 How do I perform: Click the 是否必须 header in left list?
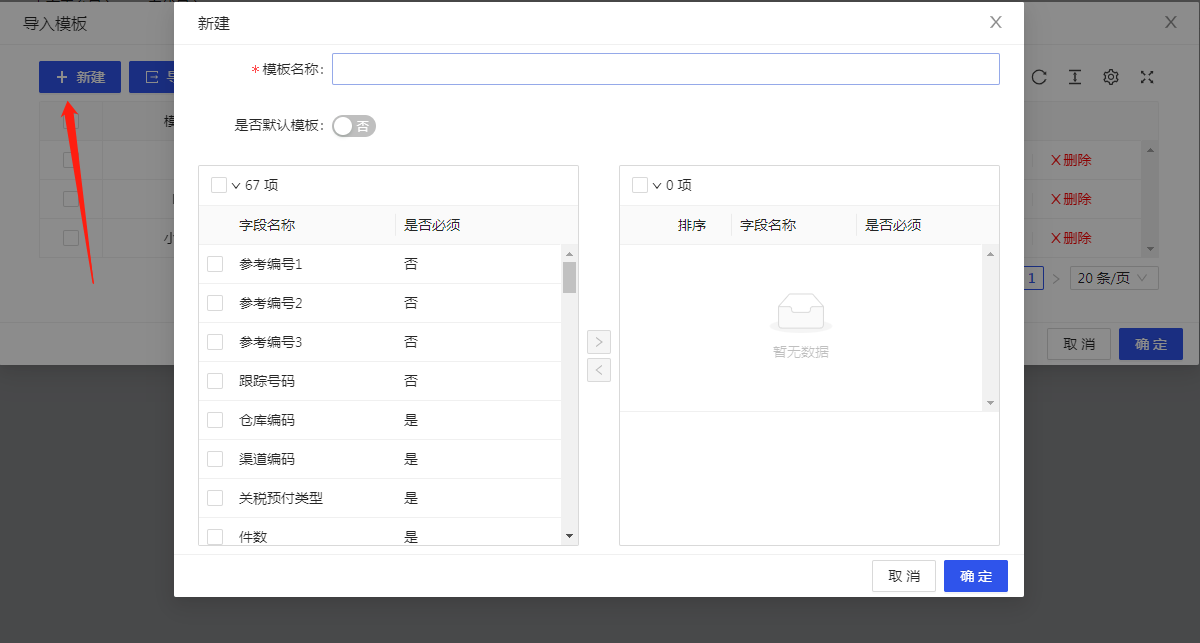pos(432,225)
